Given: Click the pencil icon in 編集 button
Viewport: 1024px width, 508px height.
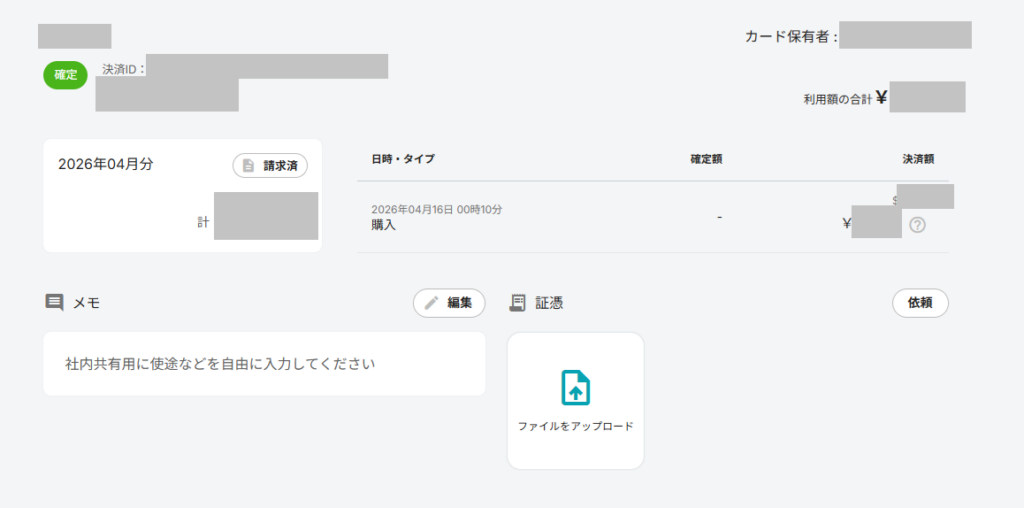Looking at the screenshot, I should click(x=431, y=303).
